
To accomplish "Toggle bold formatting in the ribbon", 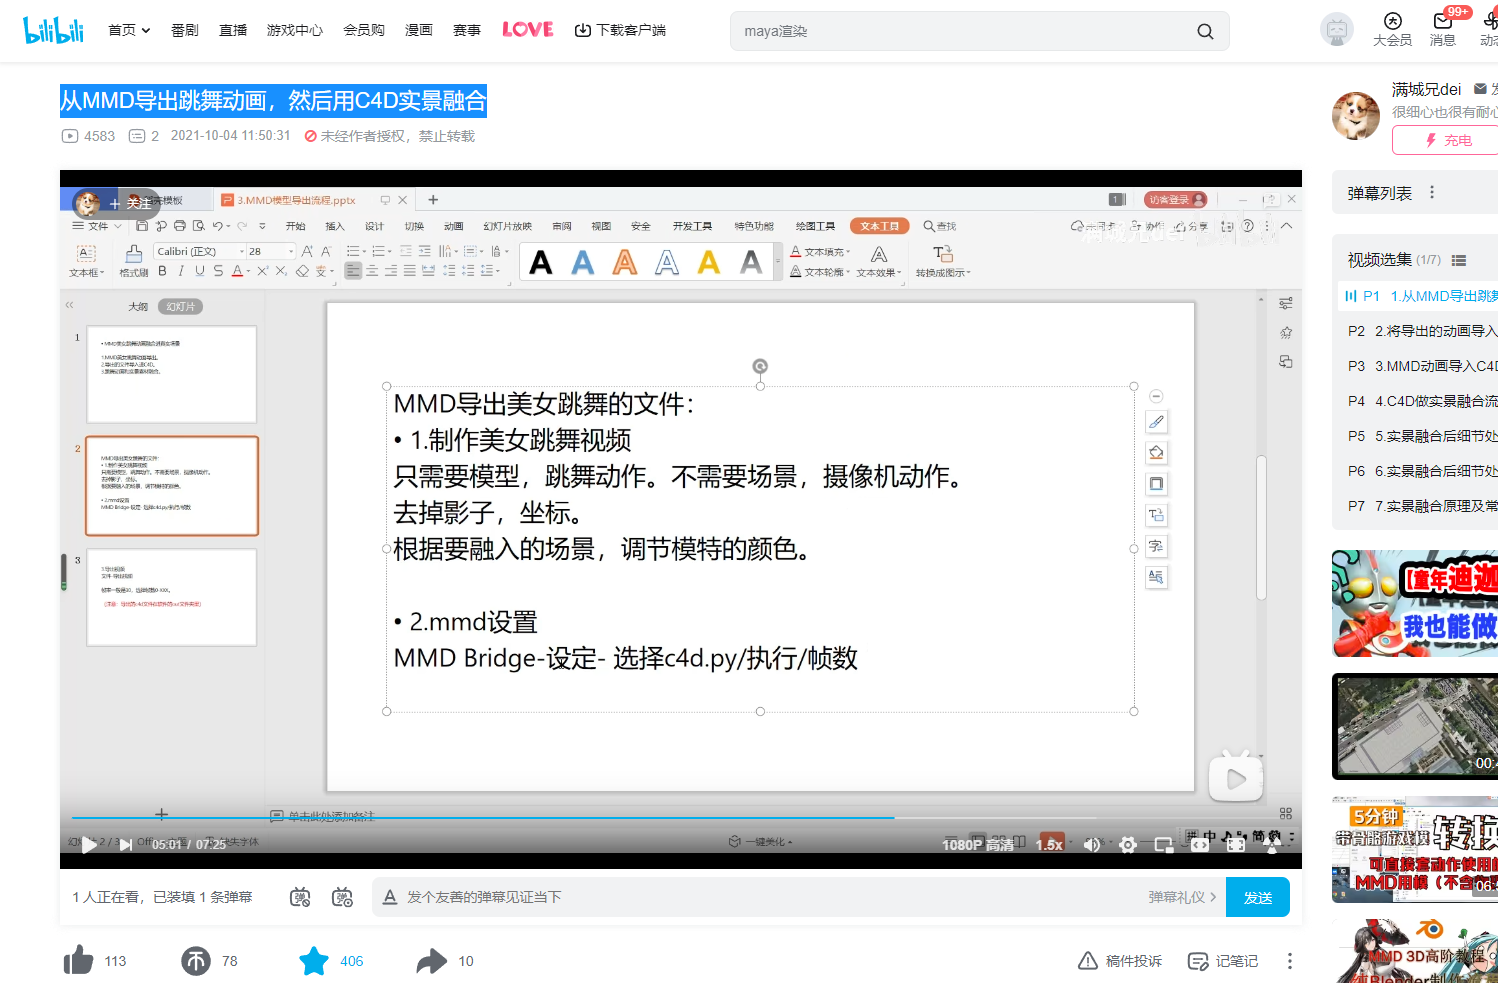I will [162, 270].
